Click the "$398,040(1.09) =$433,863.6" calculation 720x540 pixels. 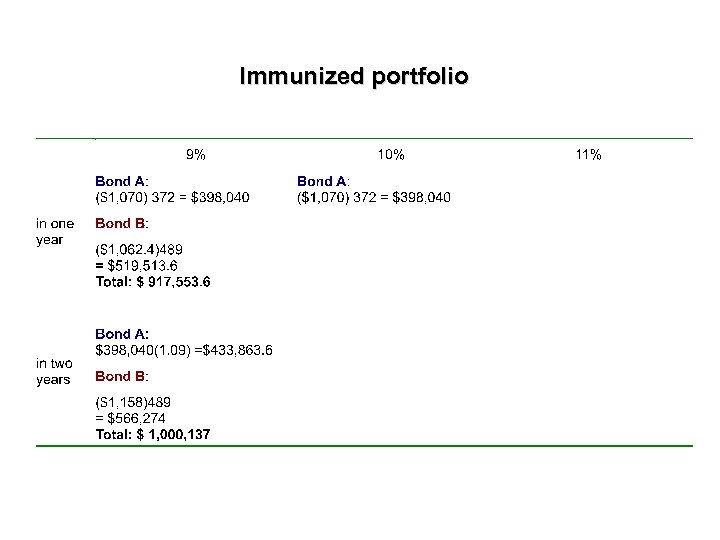tap(184, 350)
